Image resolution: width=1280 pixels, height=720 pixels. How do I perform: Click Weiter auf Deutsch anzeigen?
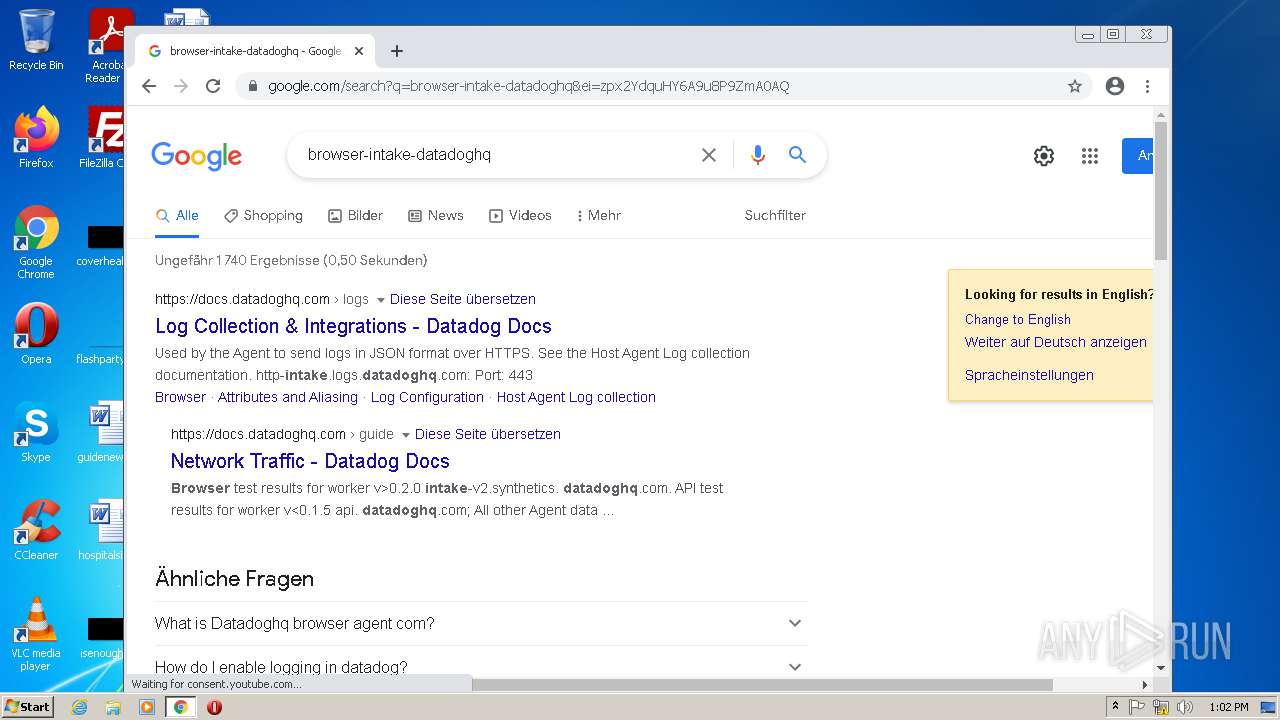[1056, 342]
